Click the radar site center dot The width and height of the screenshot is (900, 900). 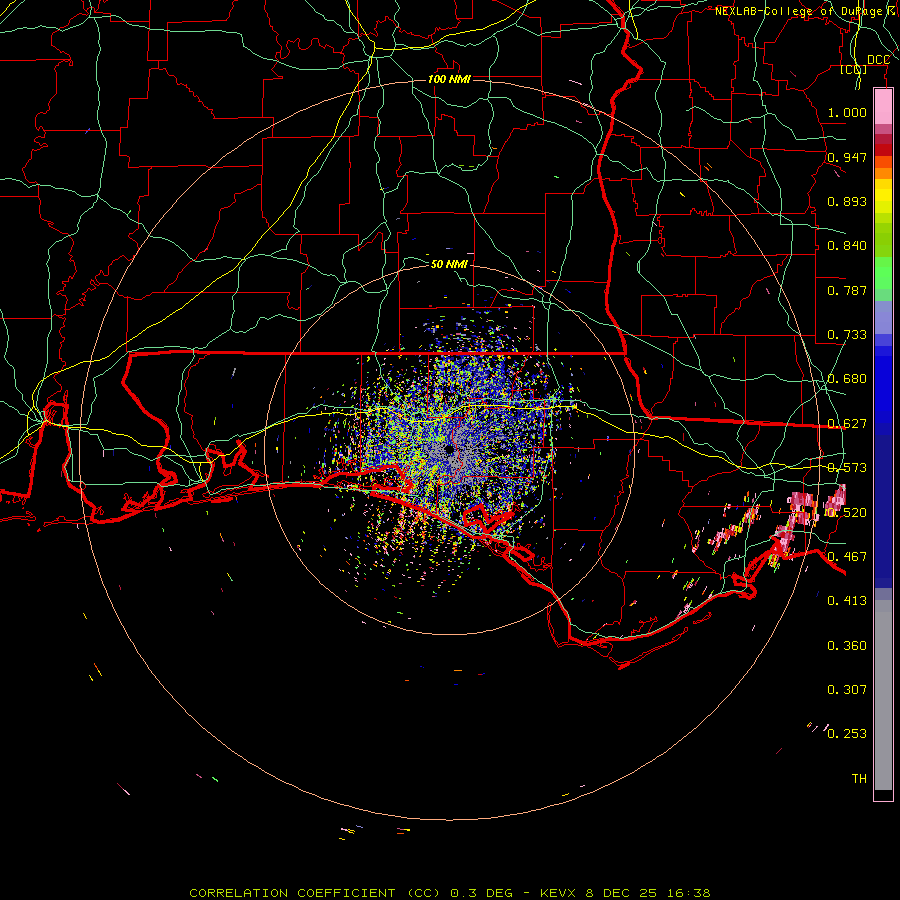[449, 450]
